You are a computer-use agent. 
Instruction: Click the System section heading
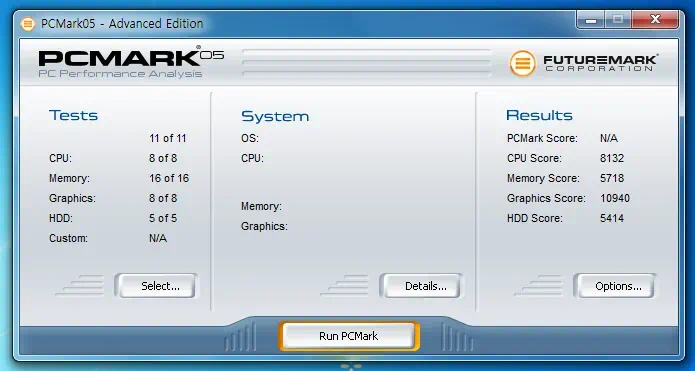click(x=275, y=116)
